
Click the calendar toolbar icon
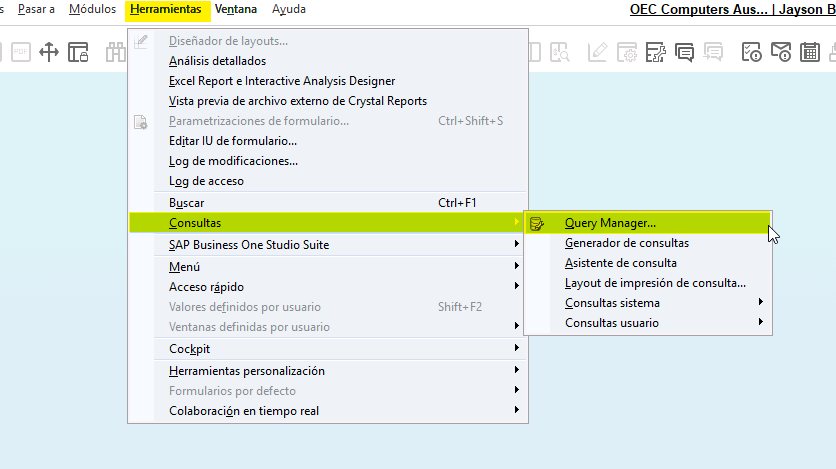pyautogui.click(x=810, y=52)
